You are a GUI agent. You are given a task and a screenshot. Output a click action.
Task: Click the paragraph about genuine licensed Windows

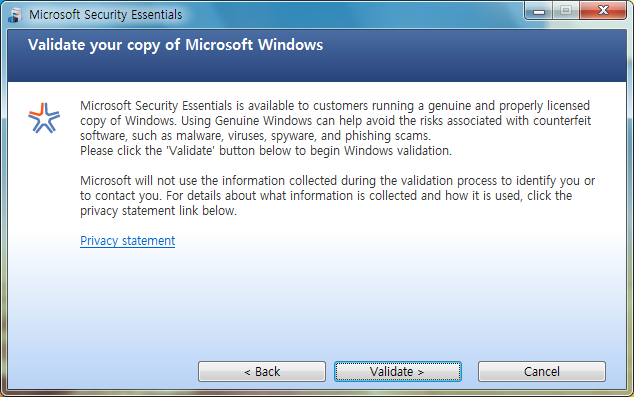click(336, 120)
